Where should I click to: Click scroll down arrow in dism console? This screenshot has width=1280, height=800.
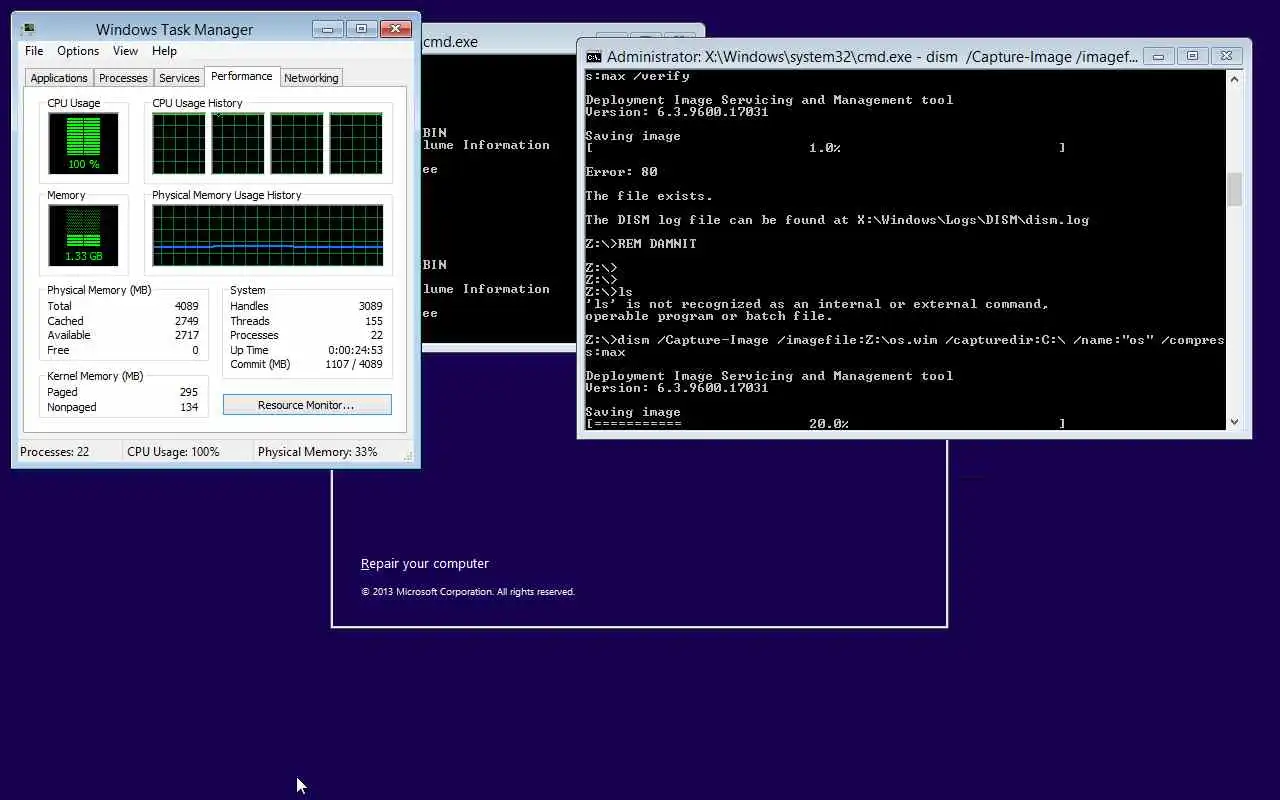[x=1234, y=422]
